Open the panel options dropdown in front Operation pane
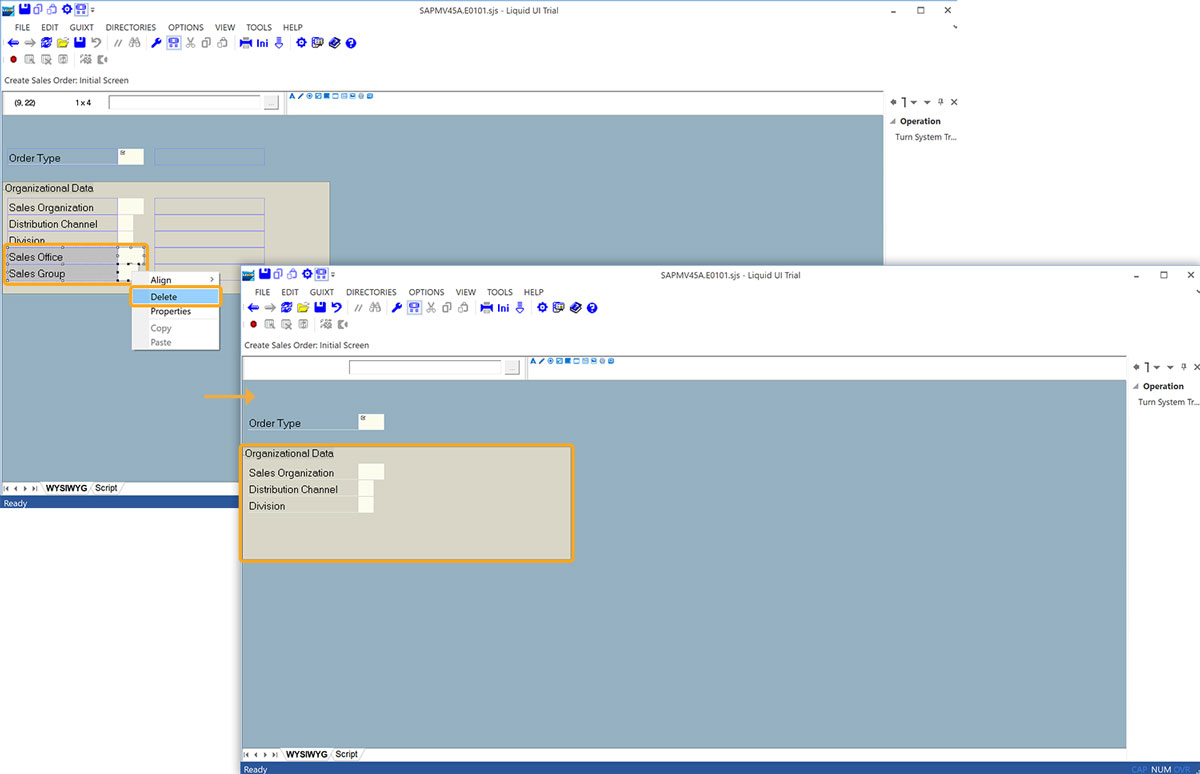Screen dimensions: 1200x774 [1170, 367]
